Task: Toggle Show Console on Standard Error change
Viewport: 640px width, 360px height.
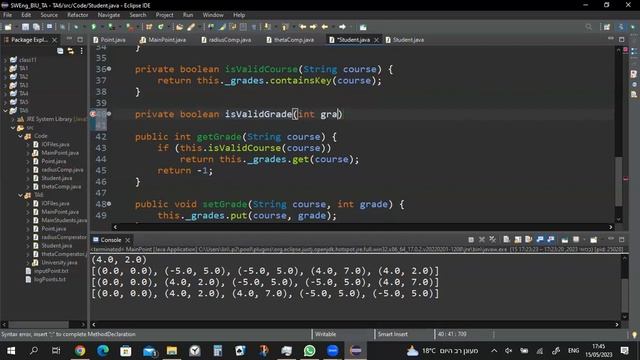Action: coord(551,240)
